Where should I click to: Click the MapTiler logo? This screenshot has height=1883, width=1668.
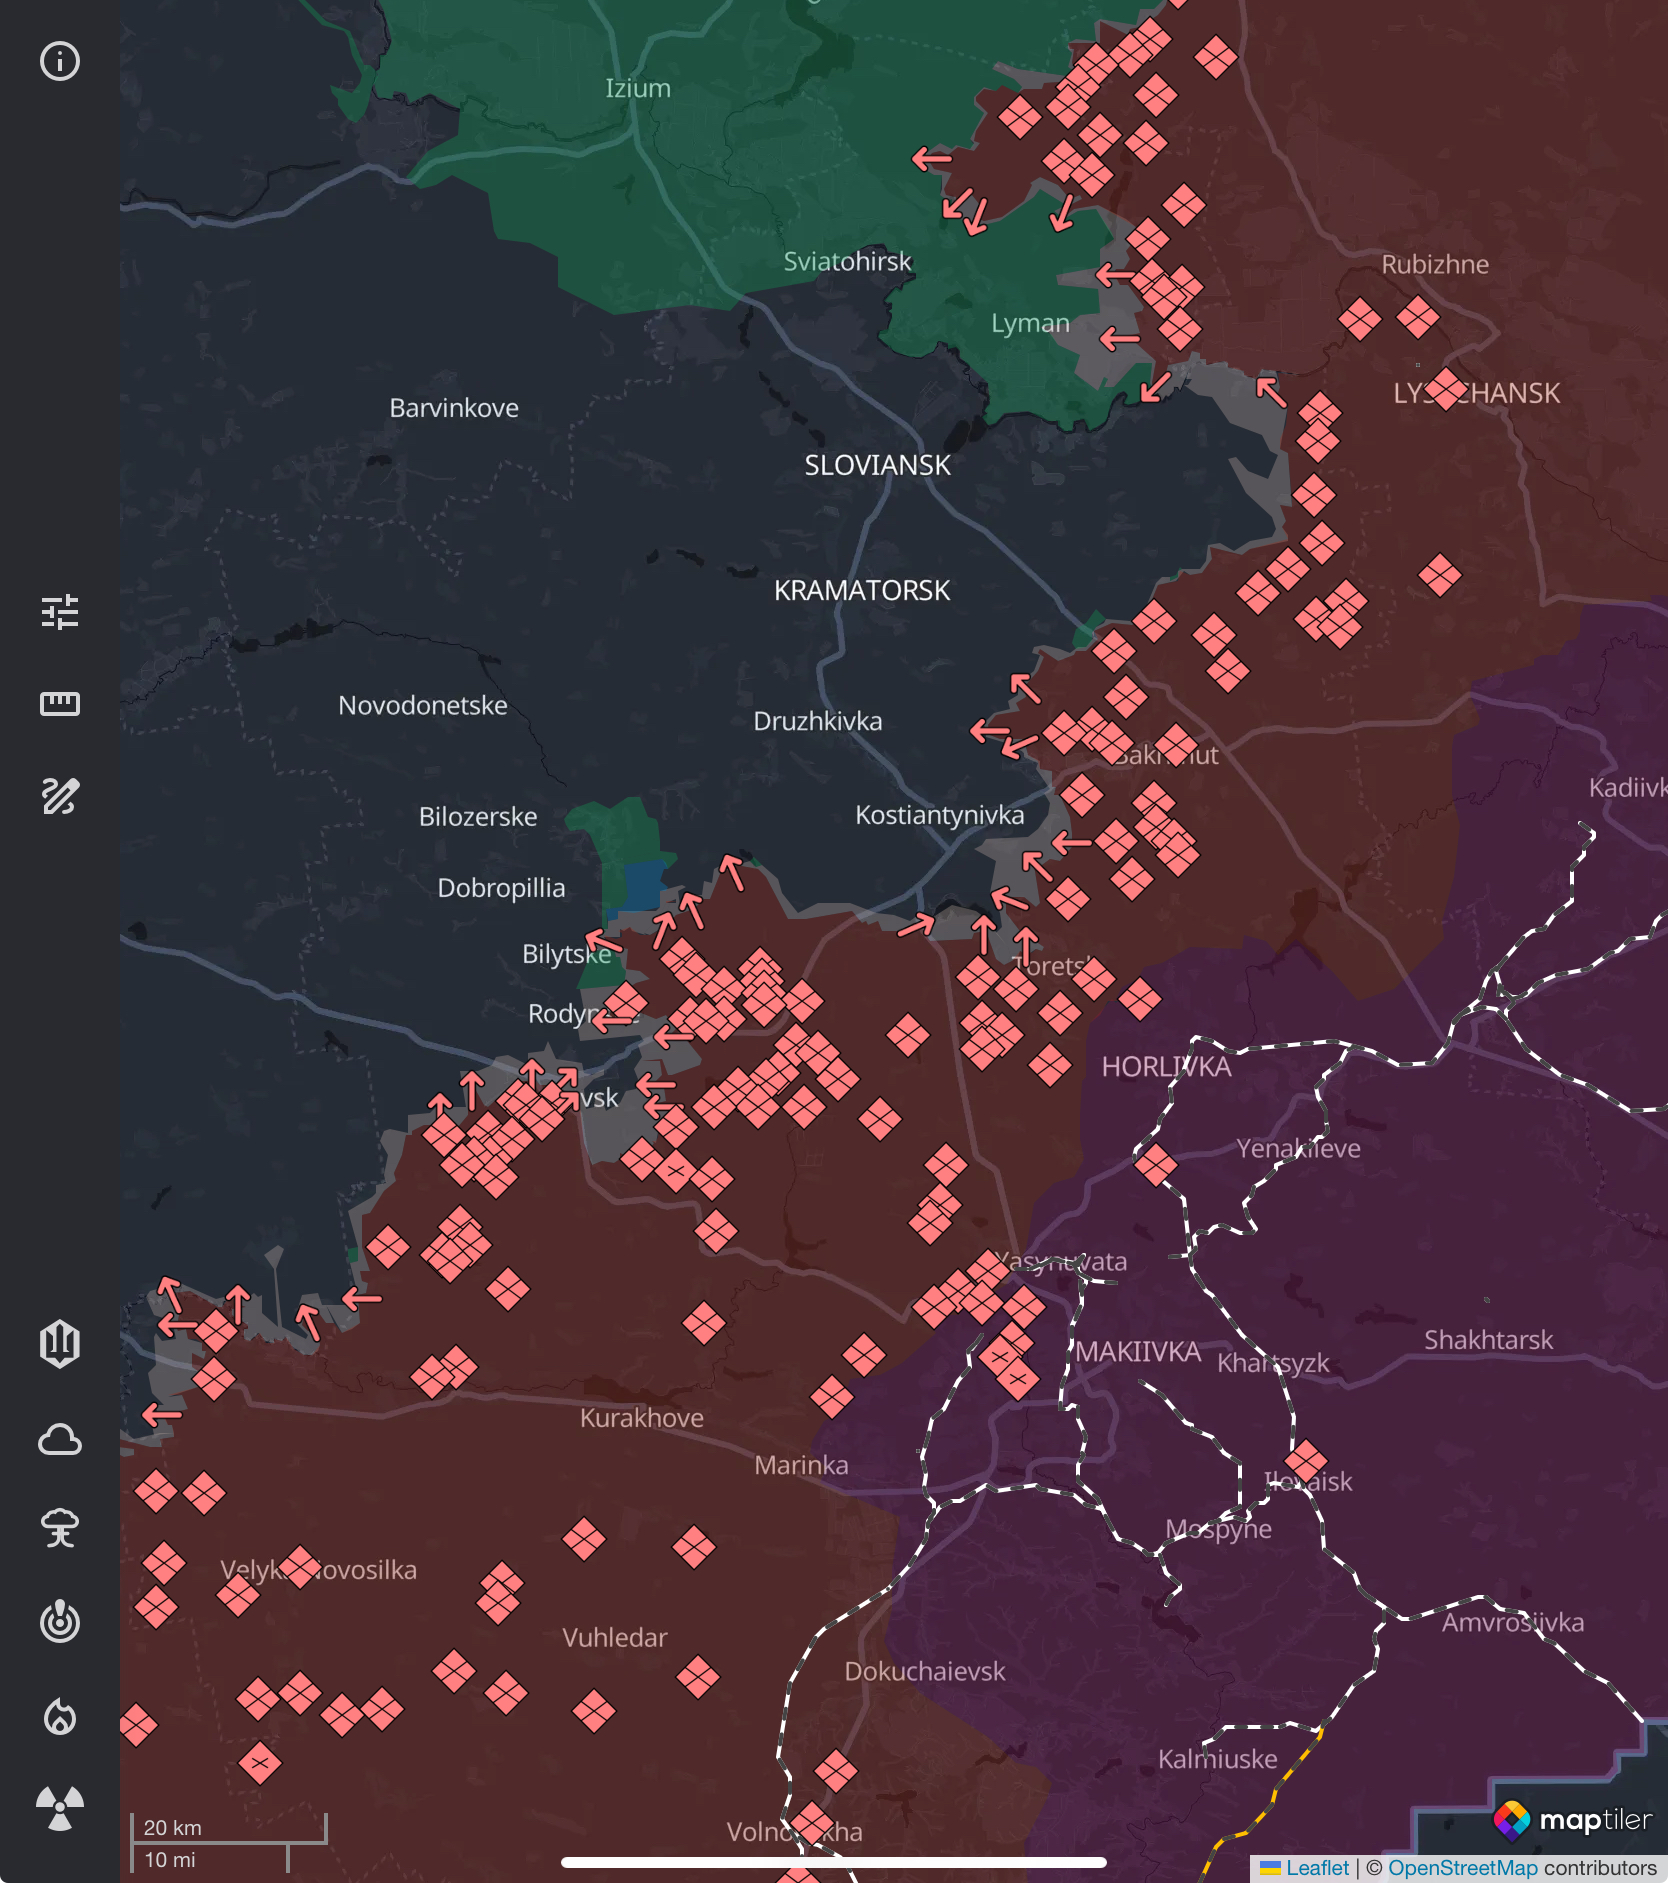(x=1572, y=1820)
